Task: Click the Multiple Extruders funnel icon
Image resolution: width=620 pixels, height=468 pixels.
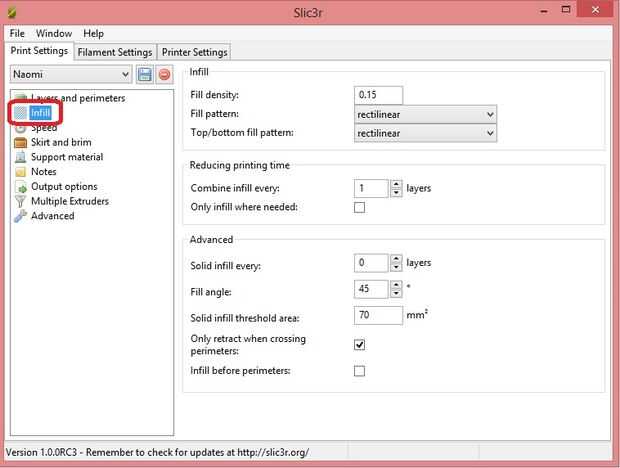Action: click(x=21, y=201)
